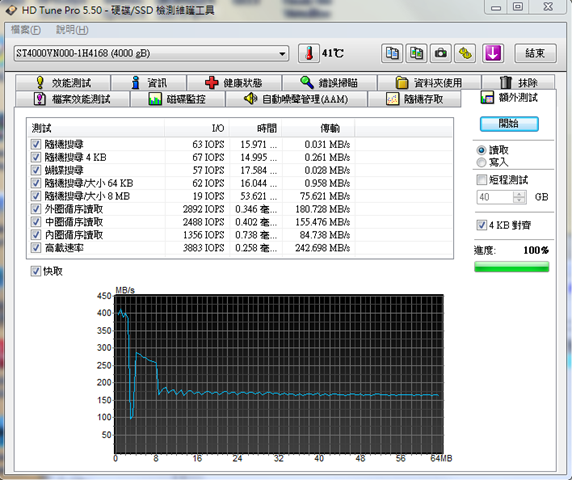Open options via the yellow gears icon
The height and width of the screenshot is (480, 572).
click(x=465, y=53)
